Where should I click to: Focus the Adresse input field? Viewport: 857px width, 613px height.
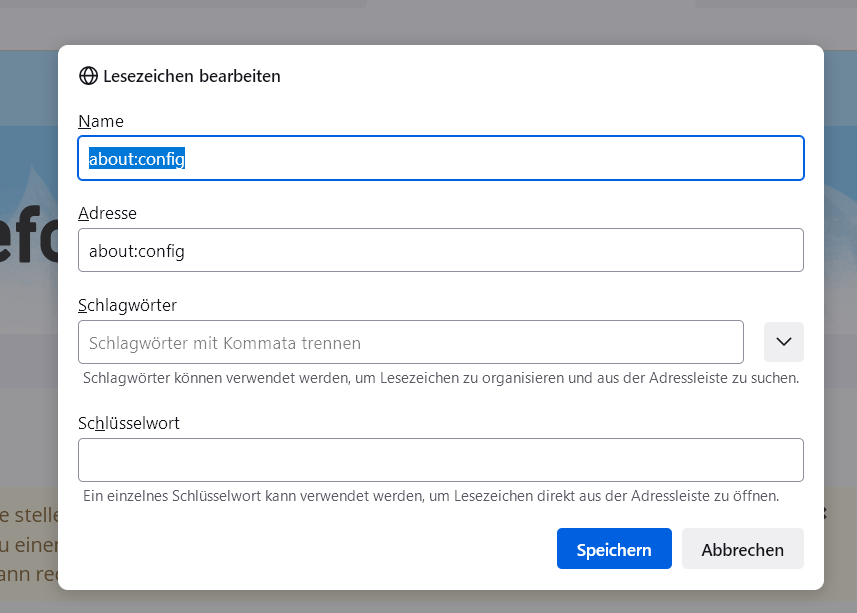click(x=440, y=251)
